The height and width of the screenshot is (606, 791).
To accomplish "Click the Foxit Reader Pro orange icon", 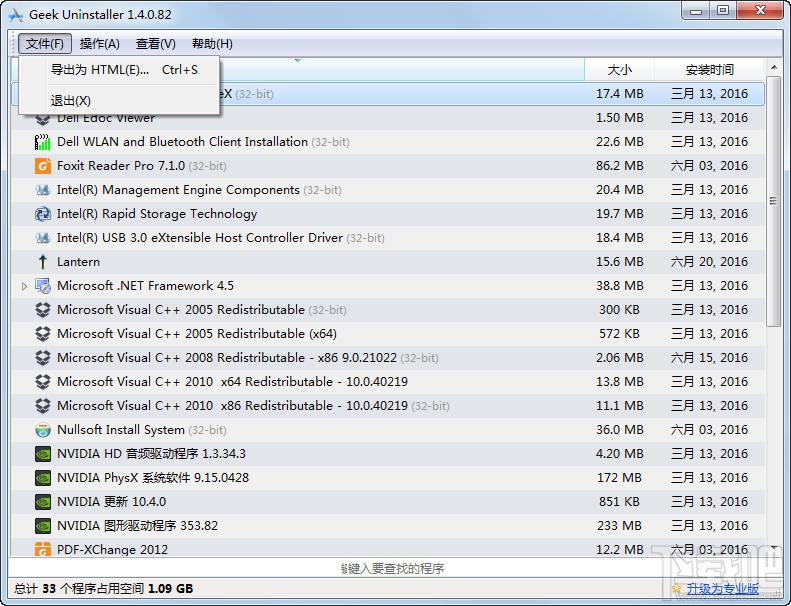I will click(x=43, y=166).
